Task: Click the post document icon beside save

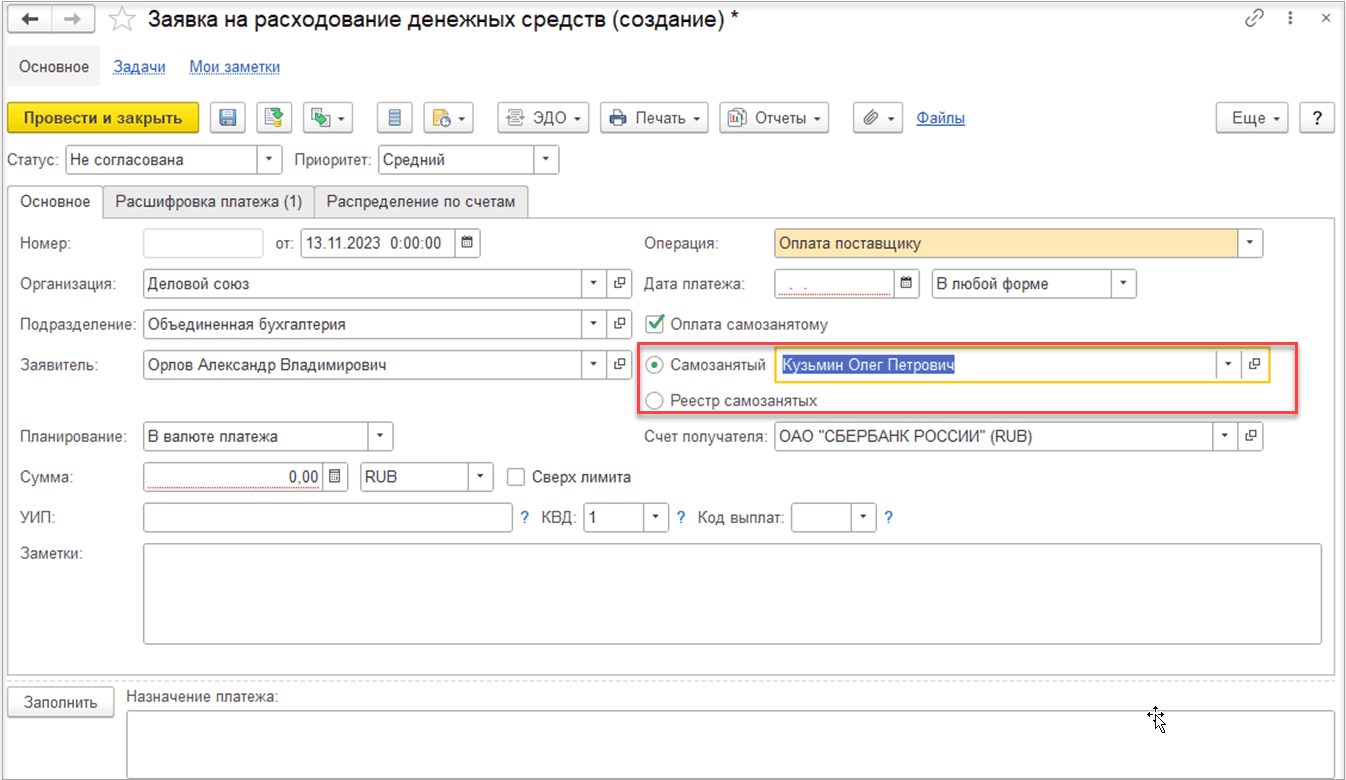Action: [x=273, y=118]
